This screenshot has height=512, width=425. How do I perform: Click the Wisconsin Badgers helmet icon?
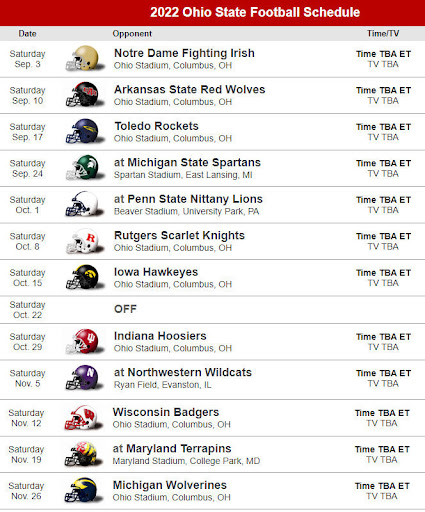[82, 417]
